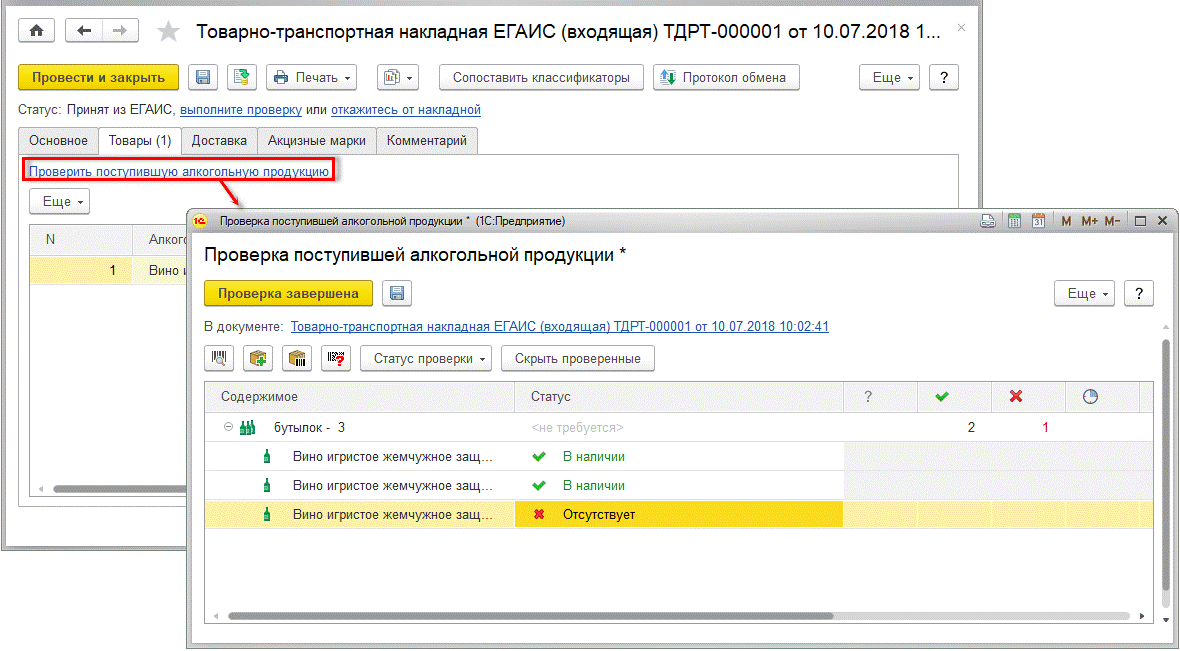Close the invoice tab with the X
1180x651 pixels.
coord(960,28)
